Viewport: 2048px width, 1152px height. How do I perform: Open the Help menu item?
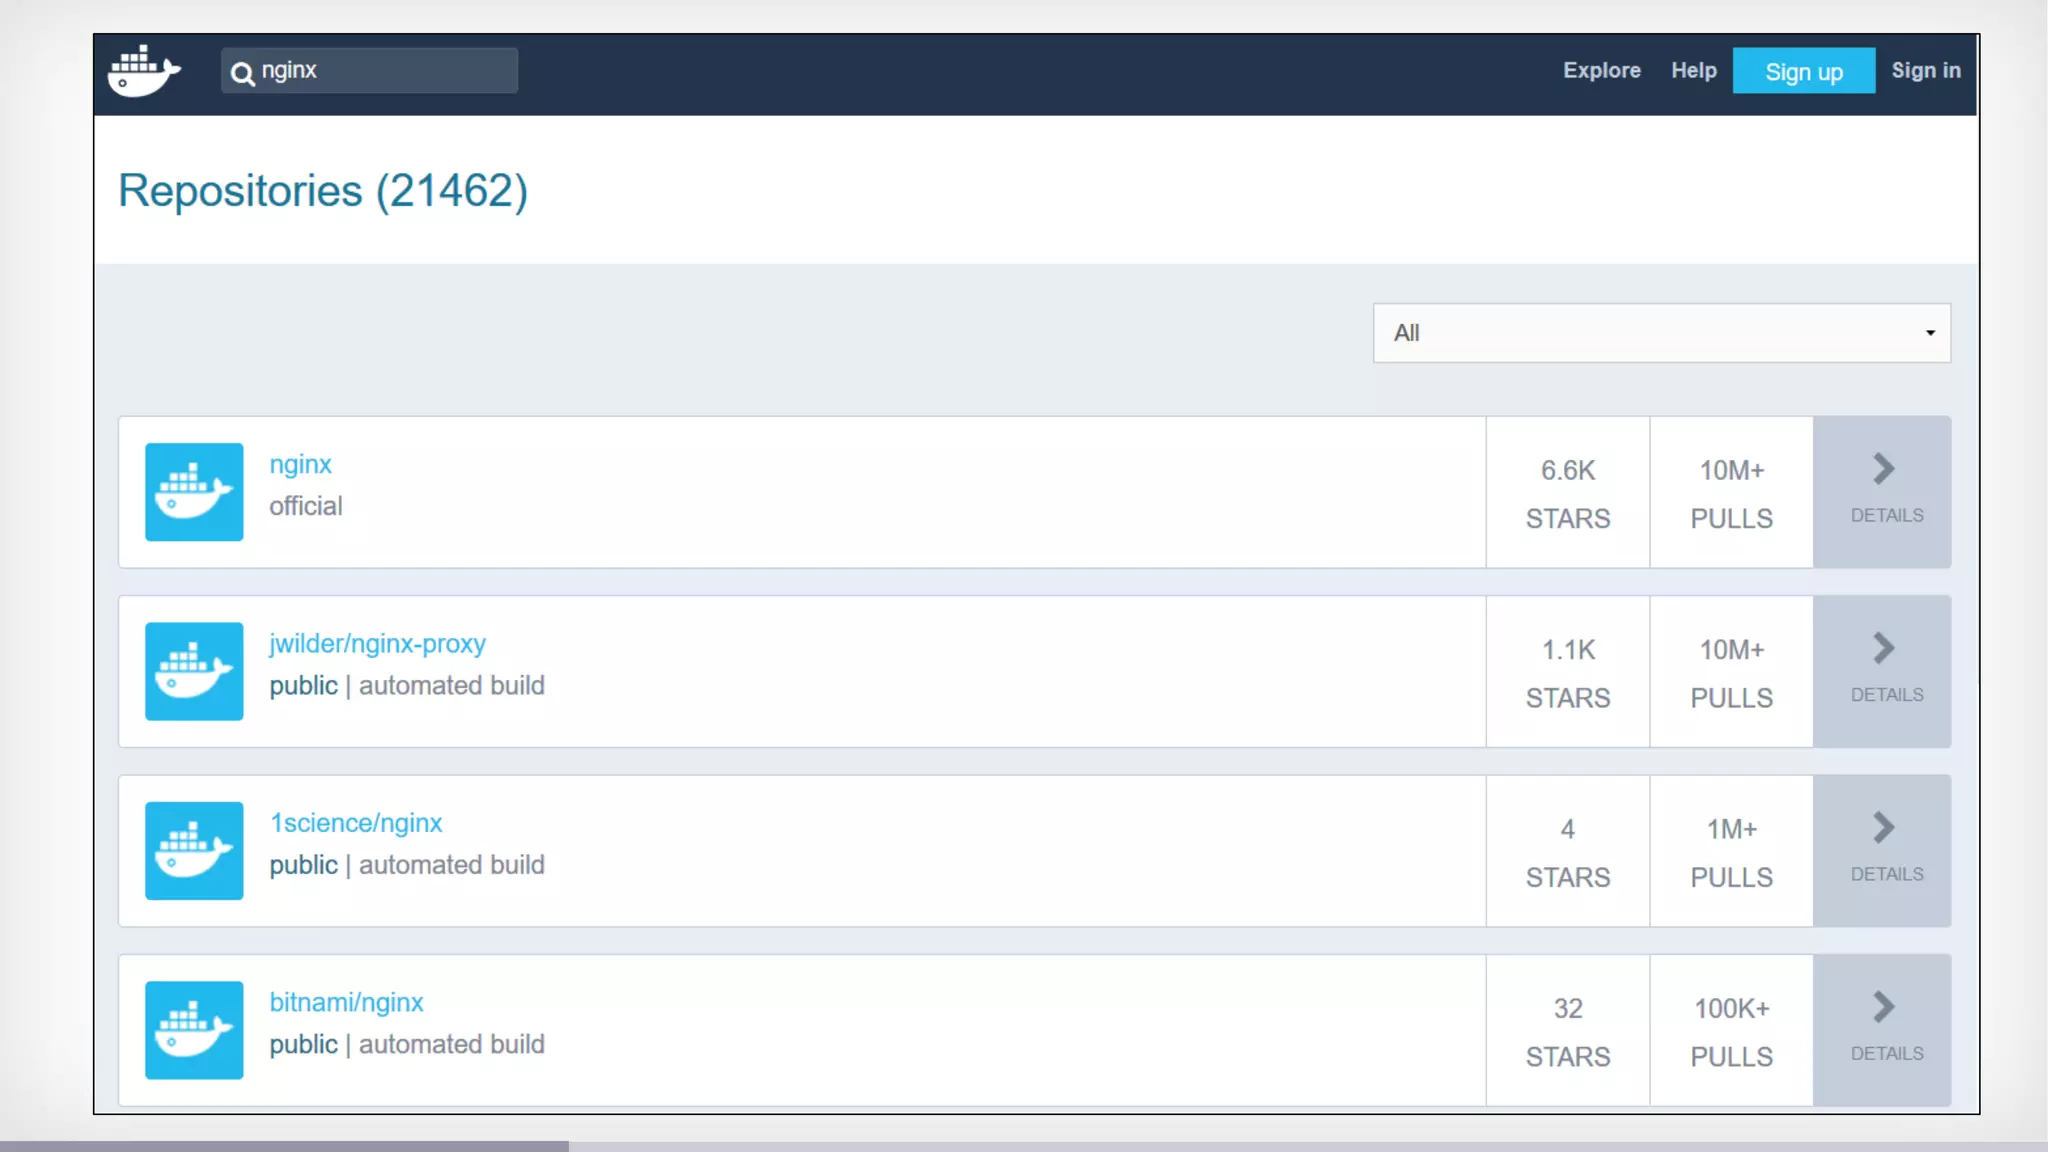[1693, 71]
